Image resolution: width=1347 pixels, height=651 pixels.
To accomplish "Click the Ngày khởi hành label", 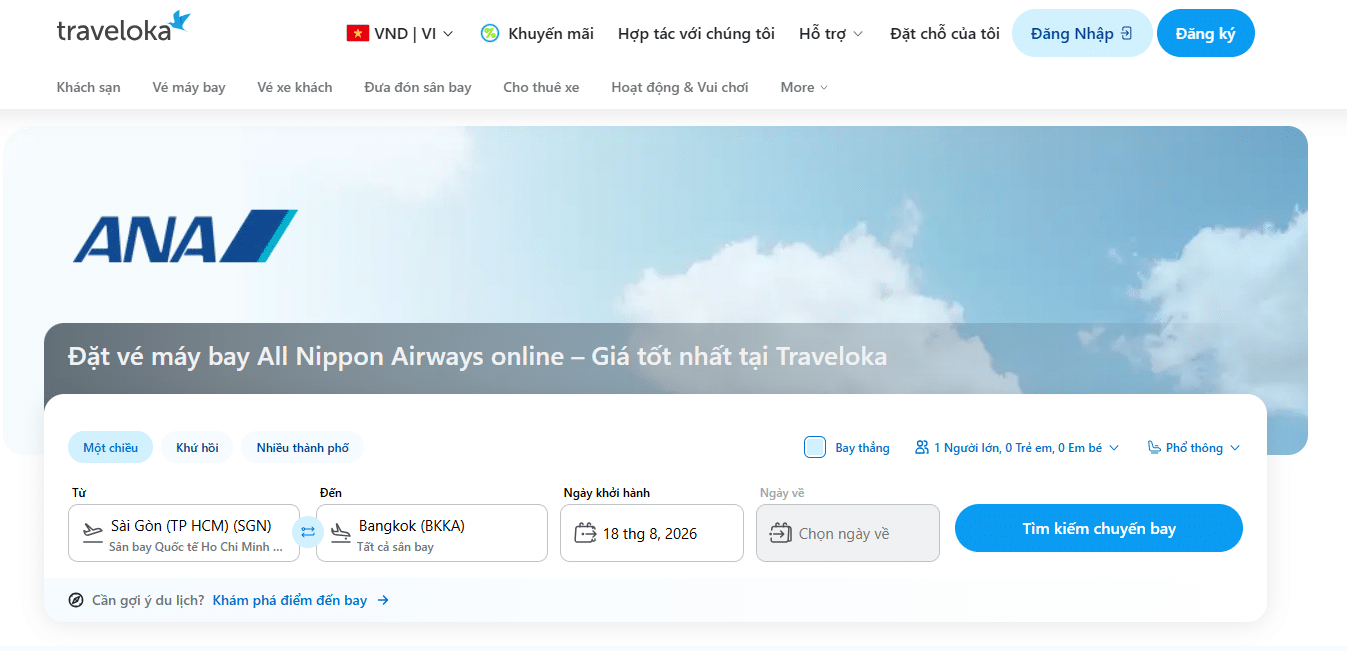I will 607,493.
